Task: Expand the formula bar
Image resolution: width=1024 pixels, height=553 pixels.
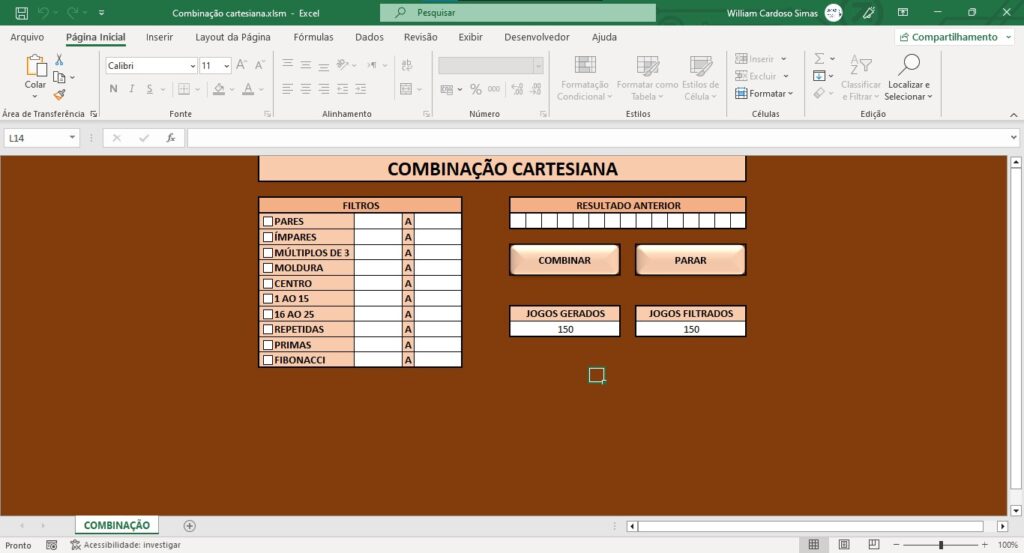Action: pos(1014,138)
